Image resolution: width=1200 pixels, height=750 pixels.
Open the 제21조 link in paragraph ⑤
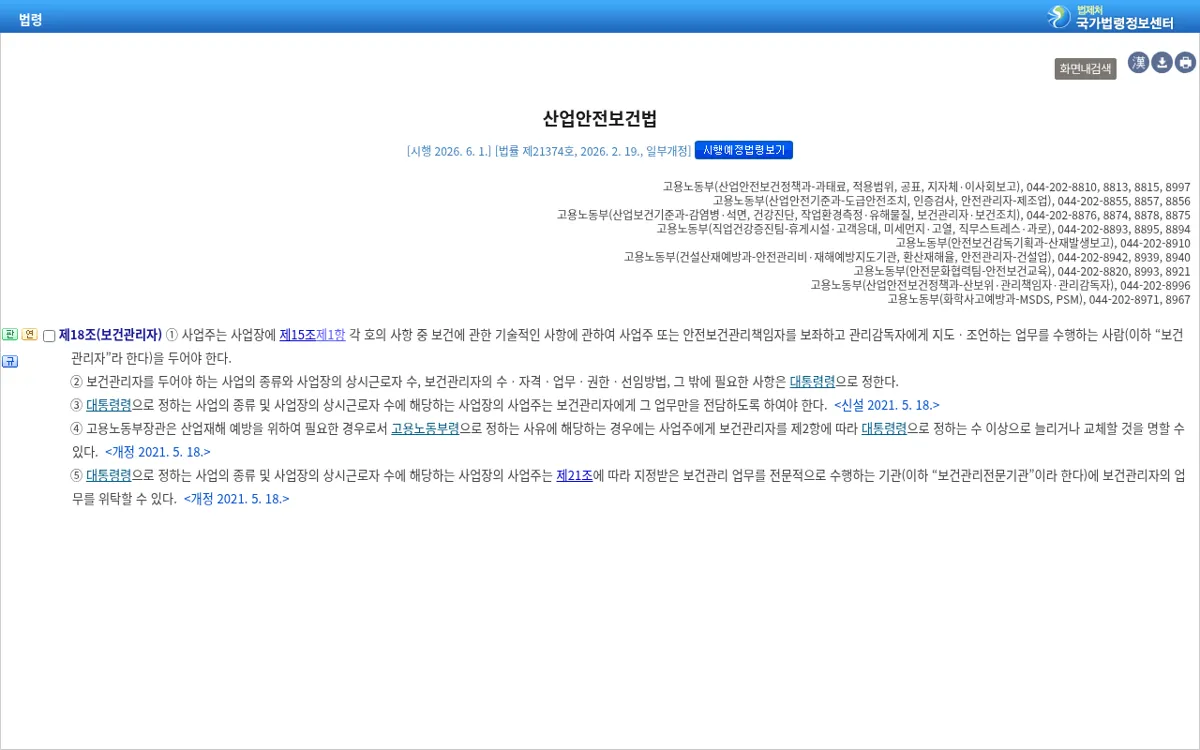coord(575,475)
